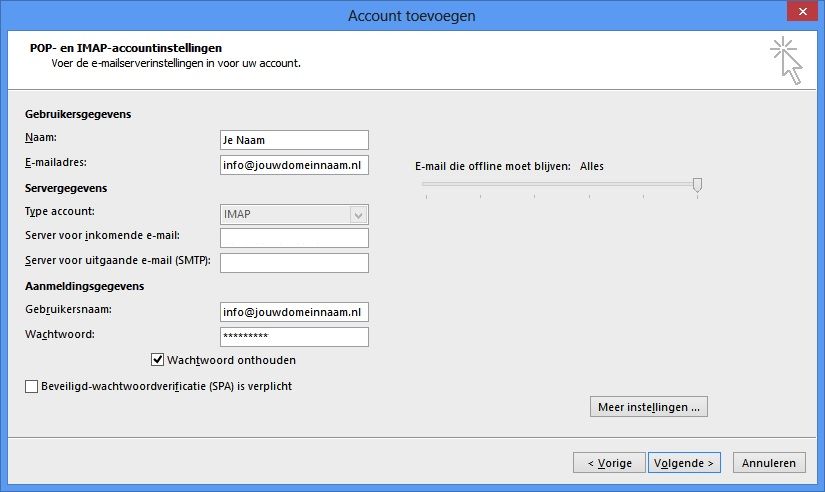Click the sparkle cursor wizard icon
This screenshot has height=492, width=825.
tap(787, 60)
